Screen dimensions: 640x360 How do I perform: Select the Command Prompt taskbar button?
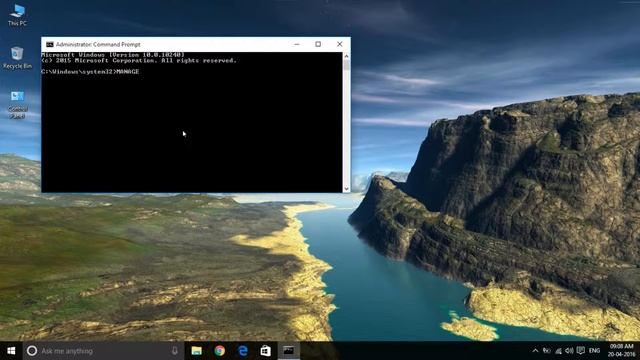pos(289,351)
